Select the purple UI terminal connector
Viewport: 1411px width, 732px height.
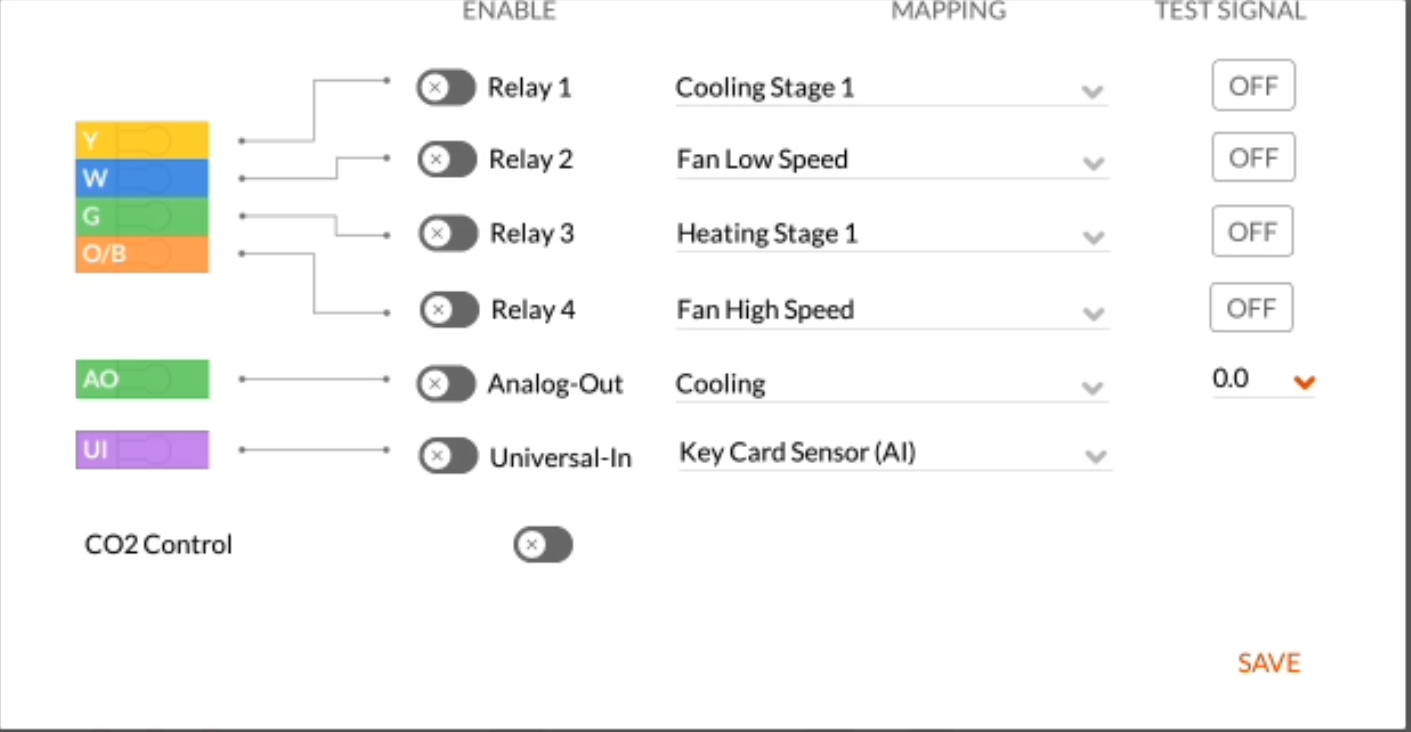pyautogui.click(x=140, y=450)
